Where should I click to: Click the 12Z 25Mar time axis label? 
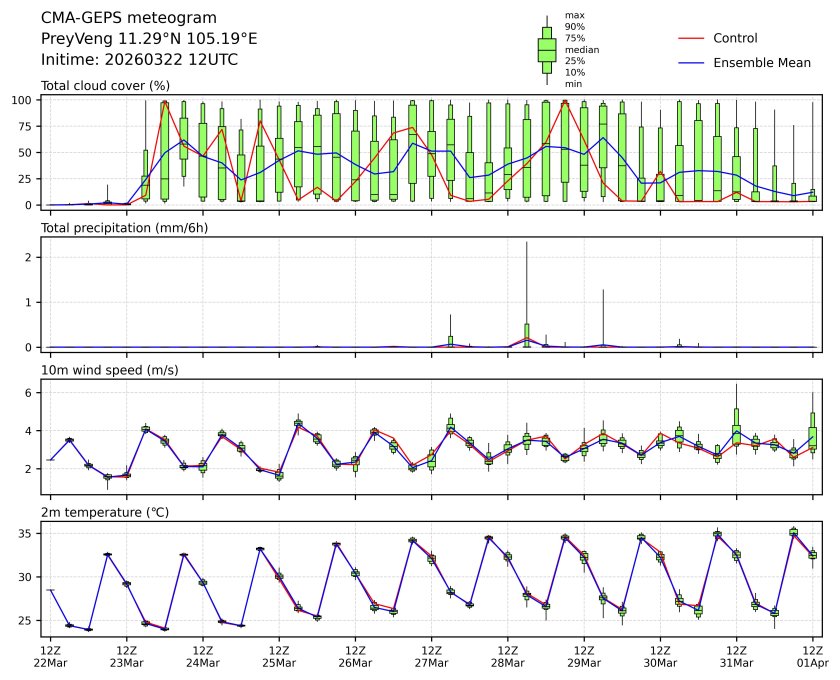coord(279,655)
